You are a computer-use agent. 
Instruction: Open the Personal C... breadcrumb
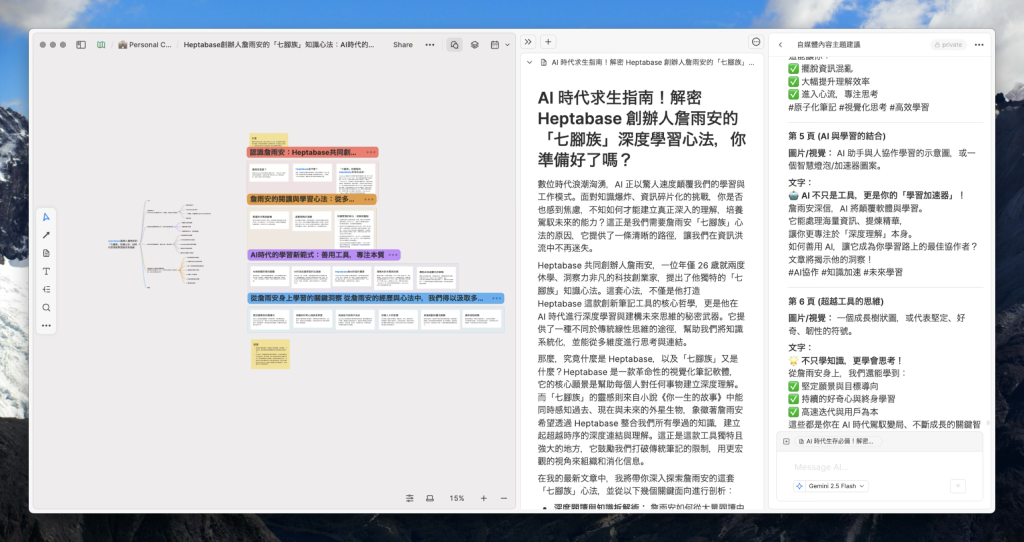(x=144, y=45)
